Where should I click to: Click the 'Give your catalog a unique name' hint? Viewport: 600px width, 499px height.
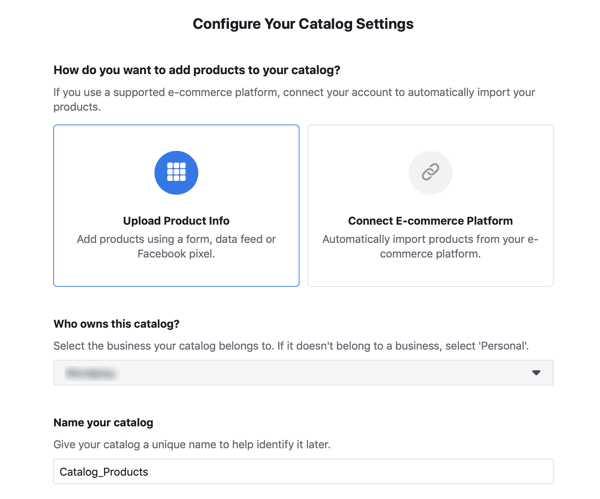point(192,445)
